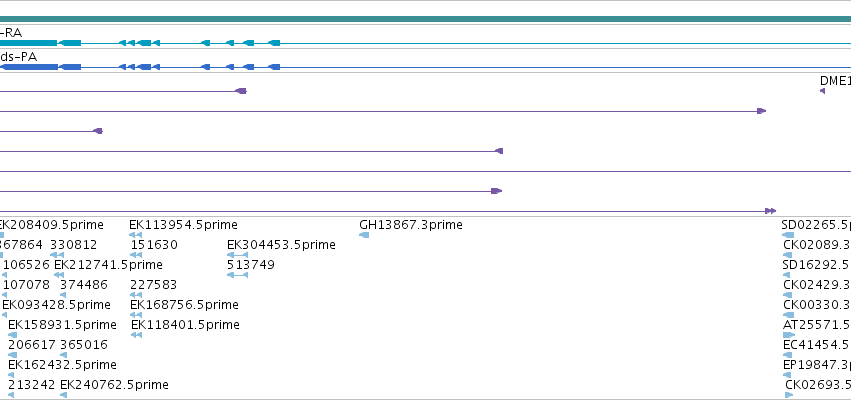851x400 pixels.
Task: Select the arrow glyph under 374486
Action: tap(63, 295)
